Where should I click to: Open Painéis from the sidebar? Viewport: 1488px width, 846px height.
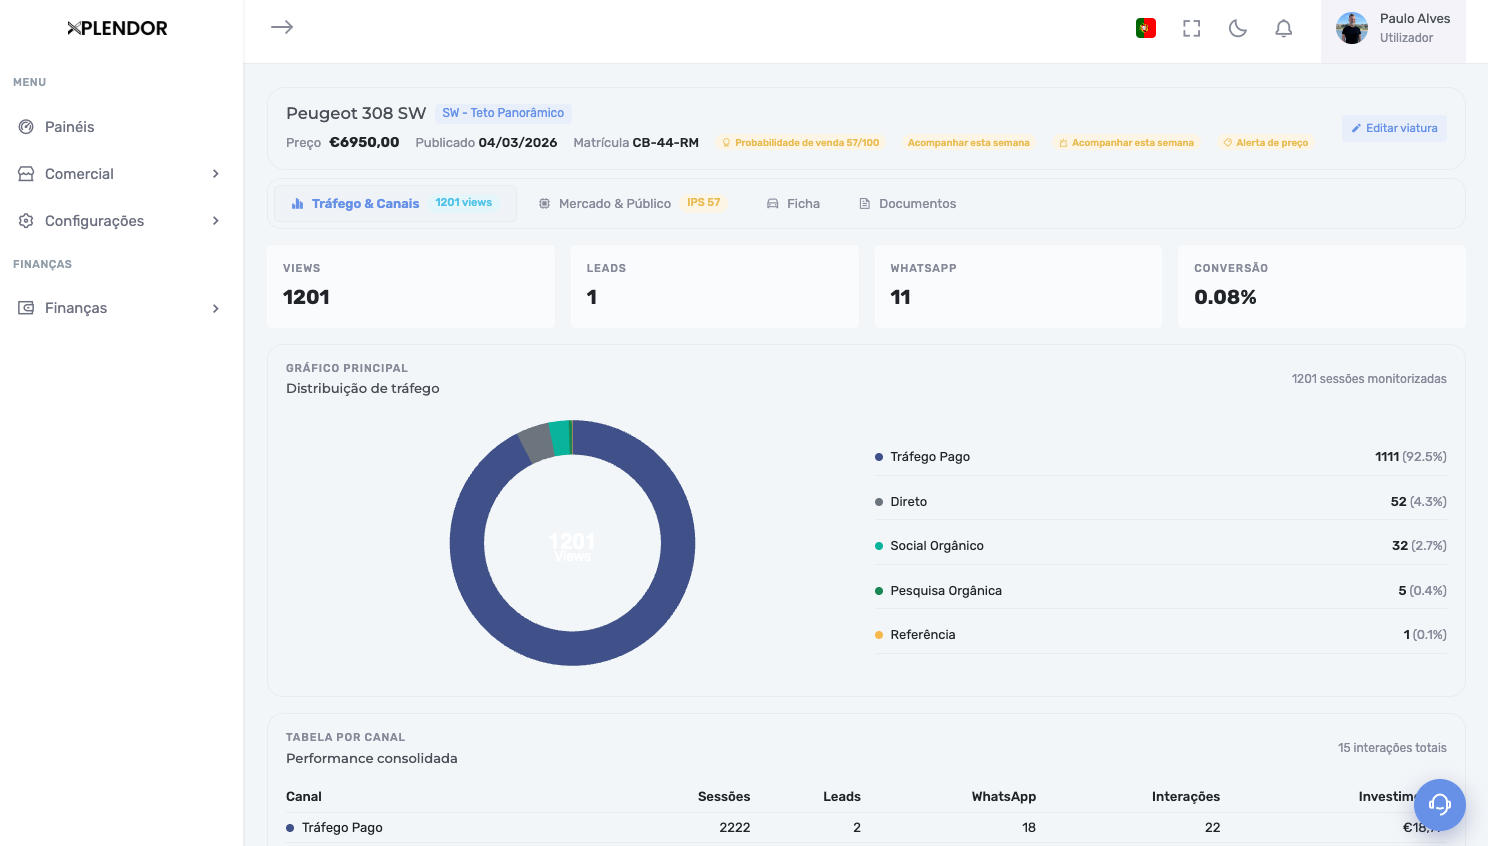click(x=69, y=127)
